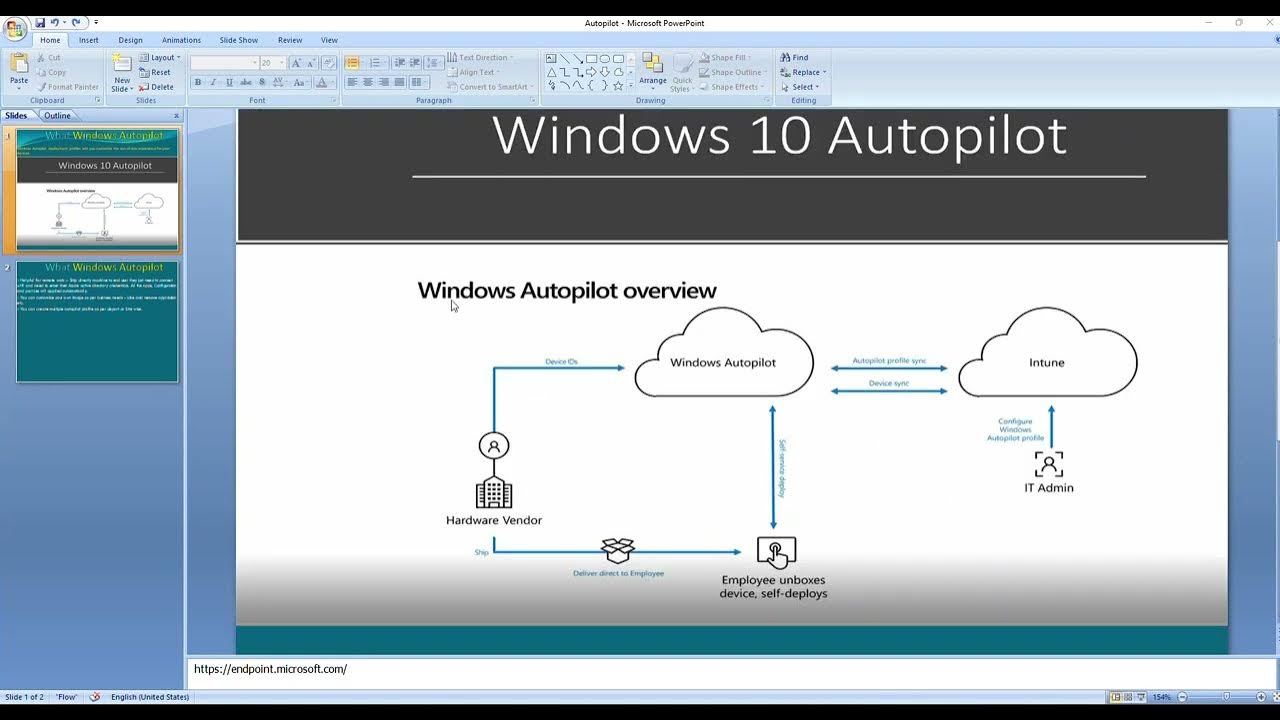Click the notes pane text field
The height and width of the screenshot is (720, 1280).
(x=731, y=673)
